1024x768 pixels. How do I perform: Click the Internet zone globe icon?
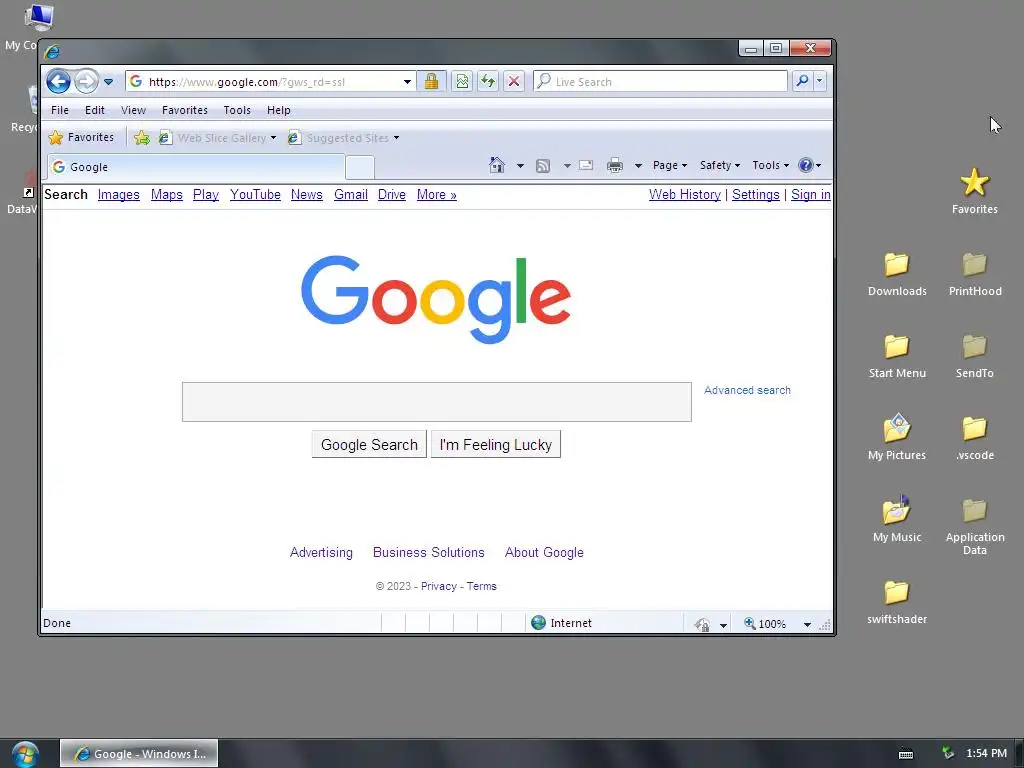(x=538, y=623)
